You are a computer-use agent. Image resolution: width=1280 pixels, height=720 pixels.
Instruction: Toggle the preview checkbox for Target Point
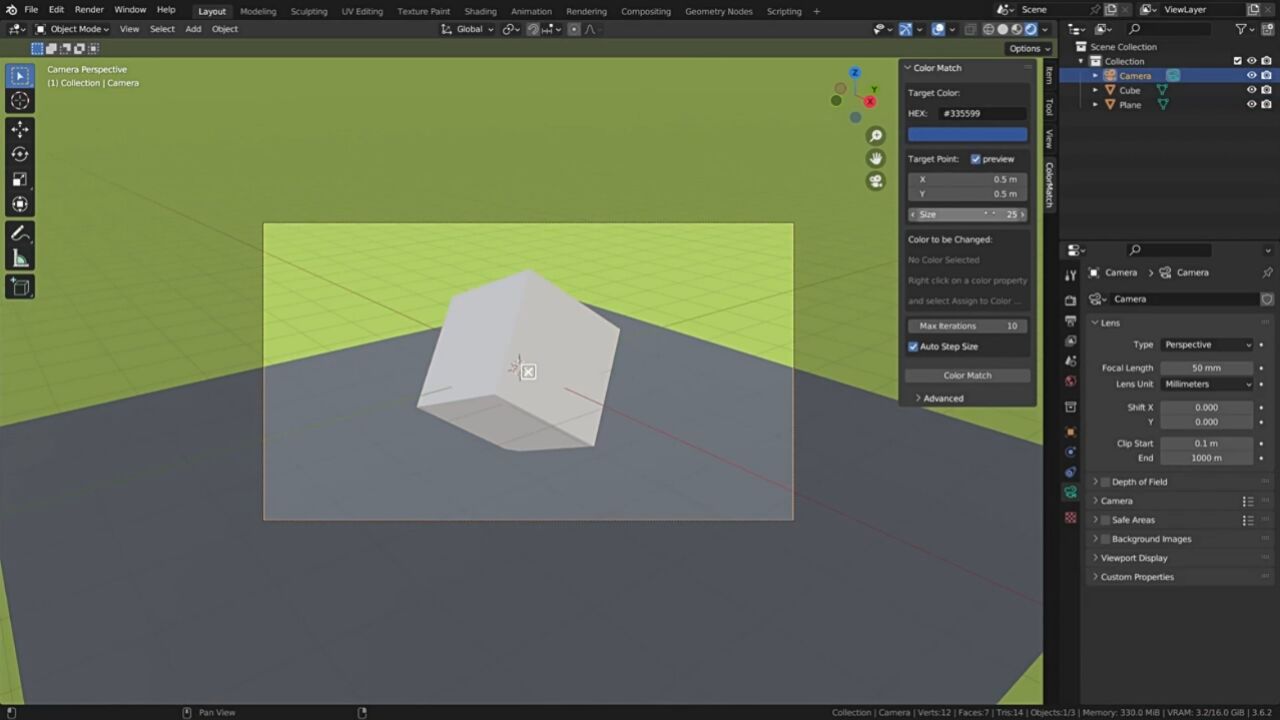pyautogui.click(x=976, y=158)
